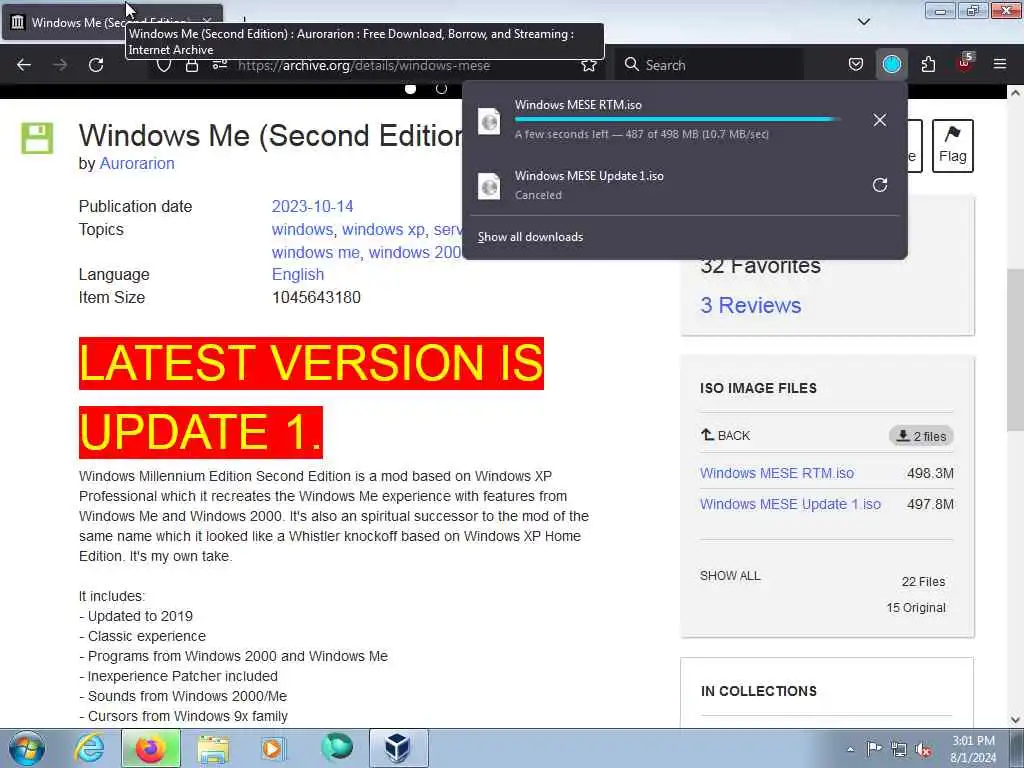This screenshot has width=1024, height=768.
Task: Click the green floppy software icon
Action: pos(37,138)
